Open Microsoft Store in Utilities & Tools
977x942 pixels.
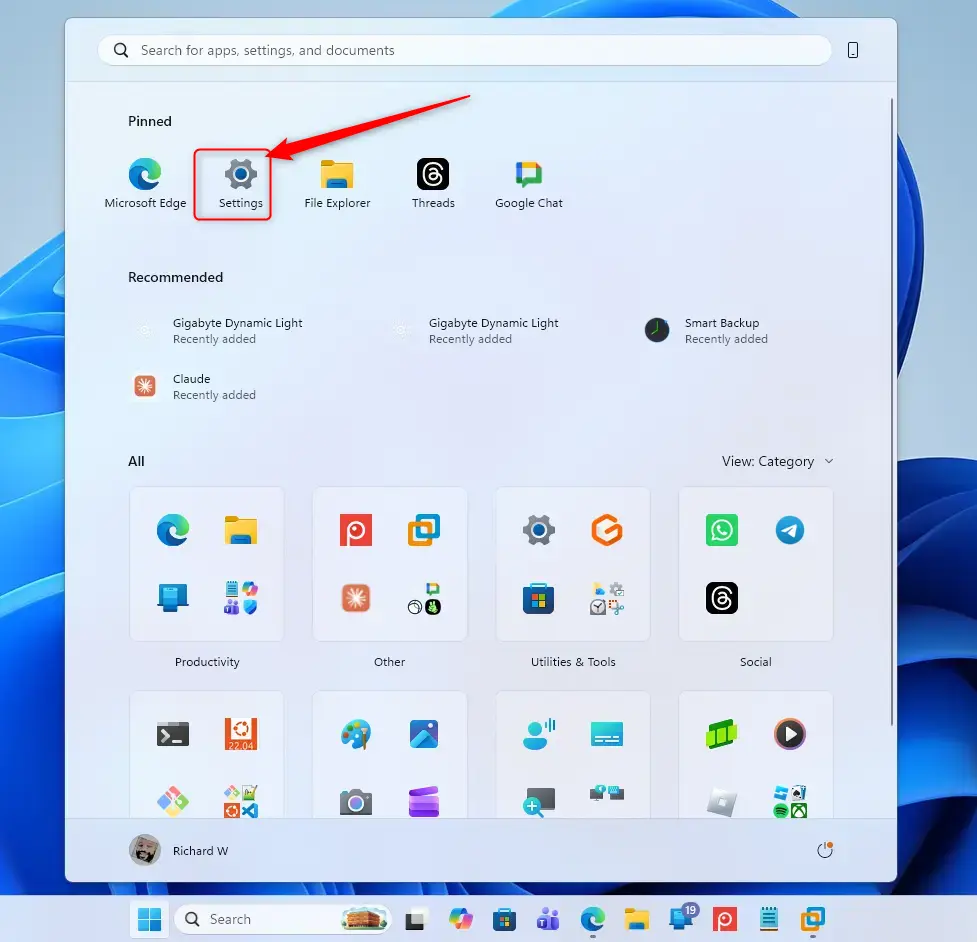coord(539,598)
